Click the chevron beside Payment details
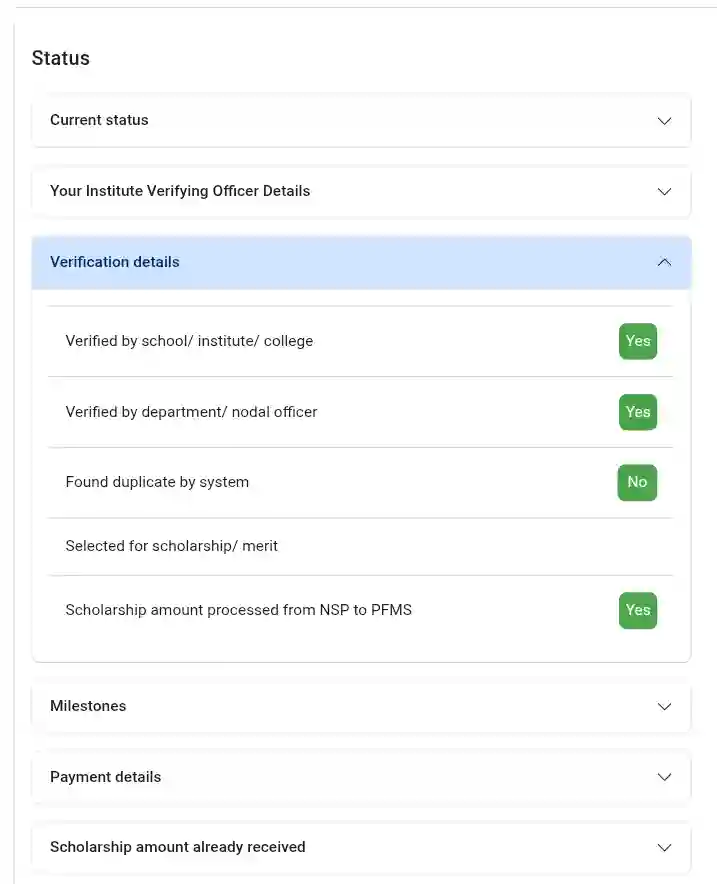 (664, 777)
